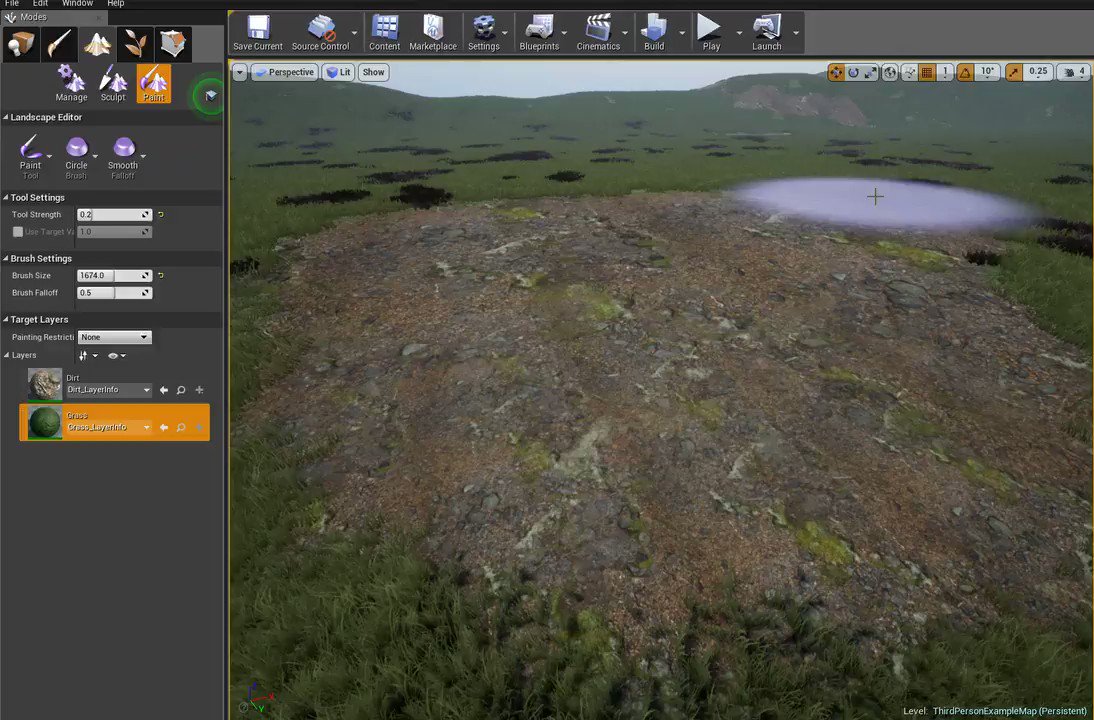Switch to Mesh Paint mode icon

(59, 45)
